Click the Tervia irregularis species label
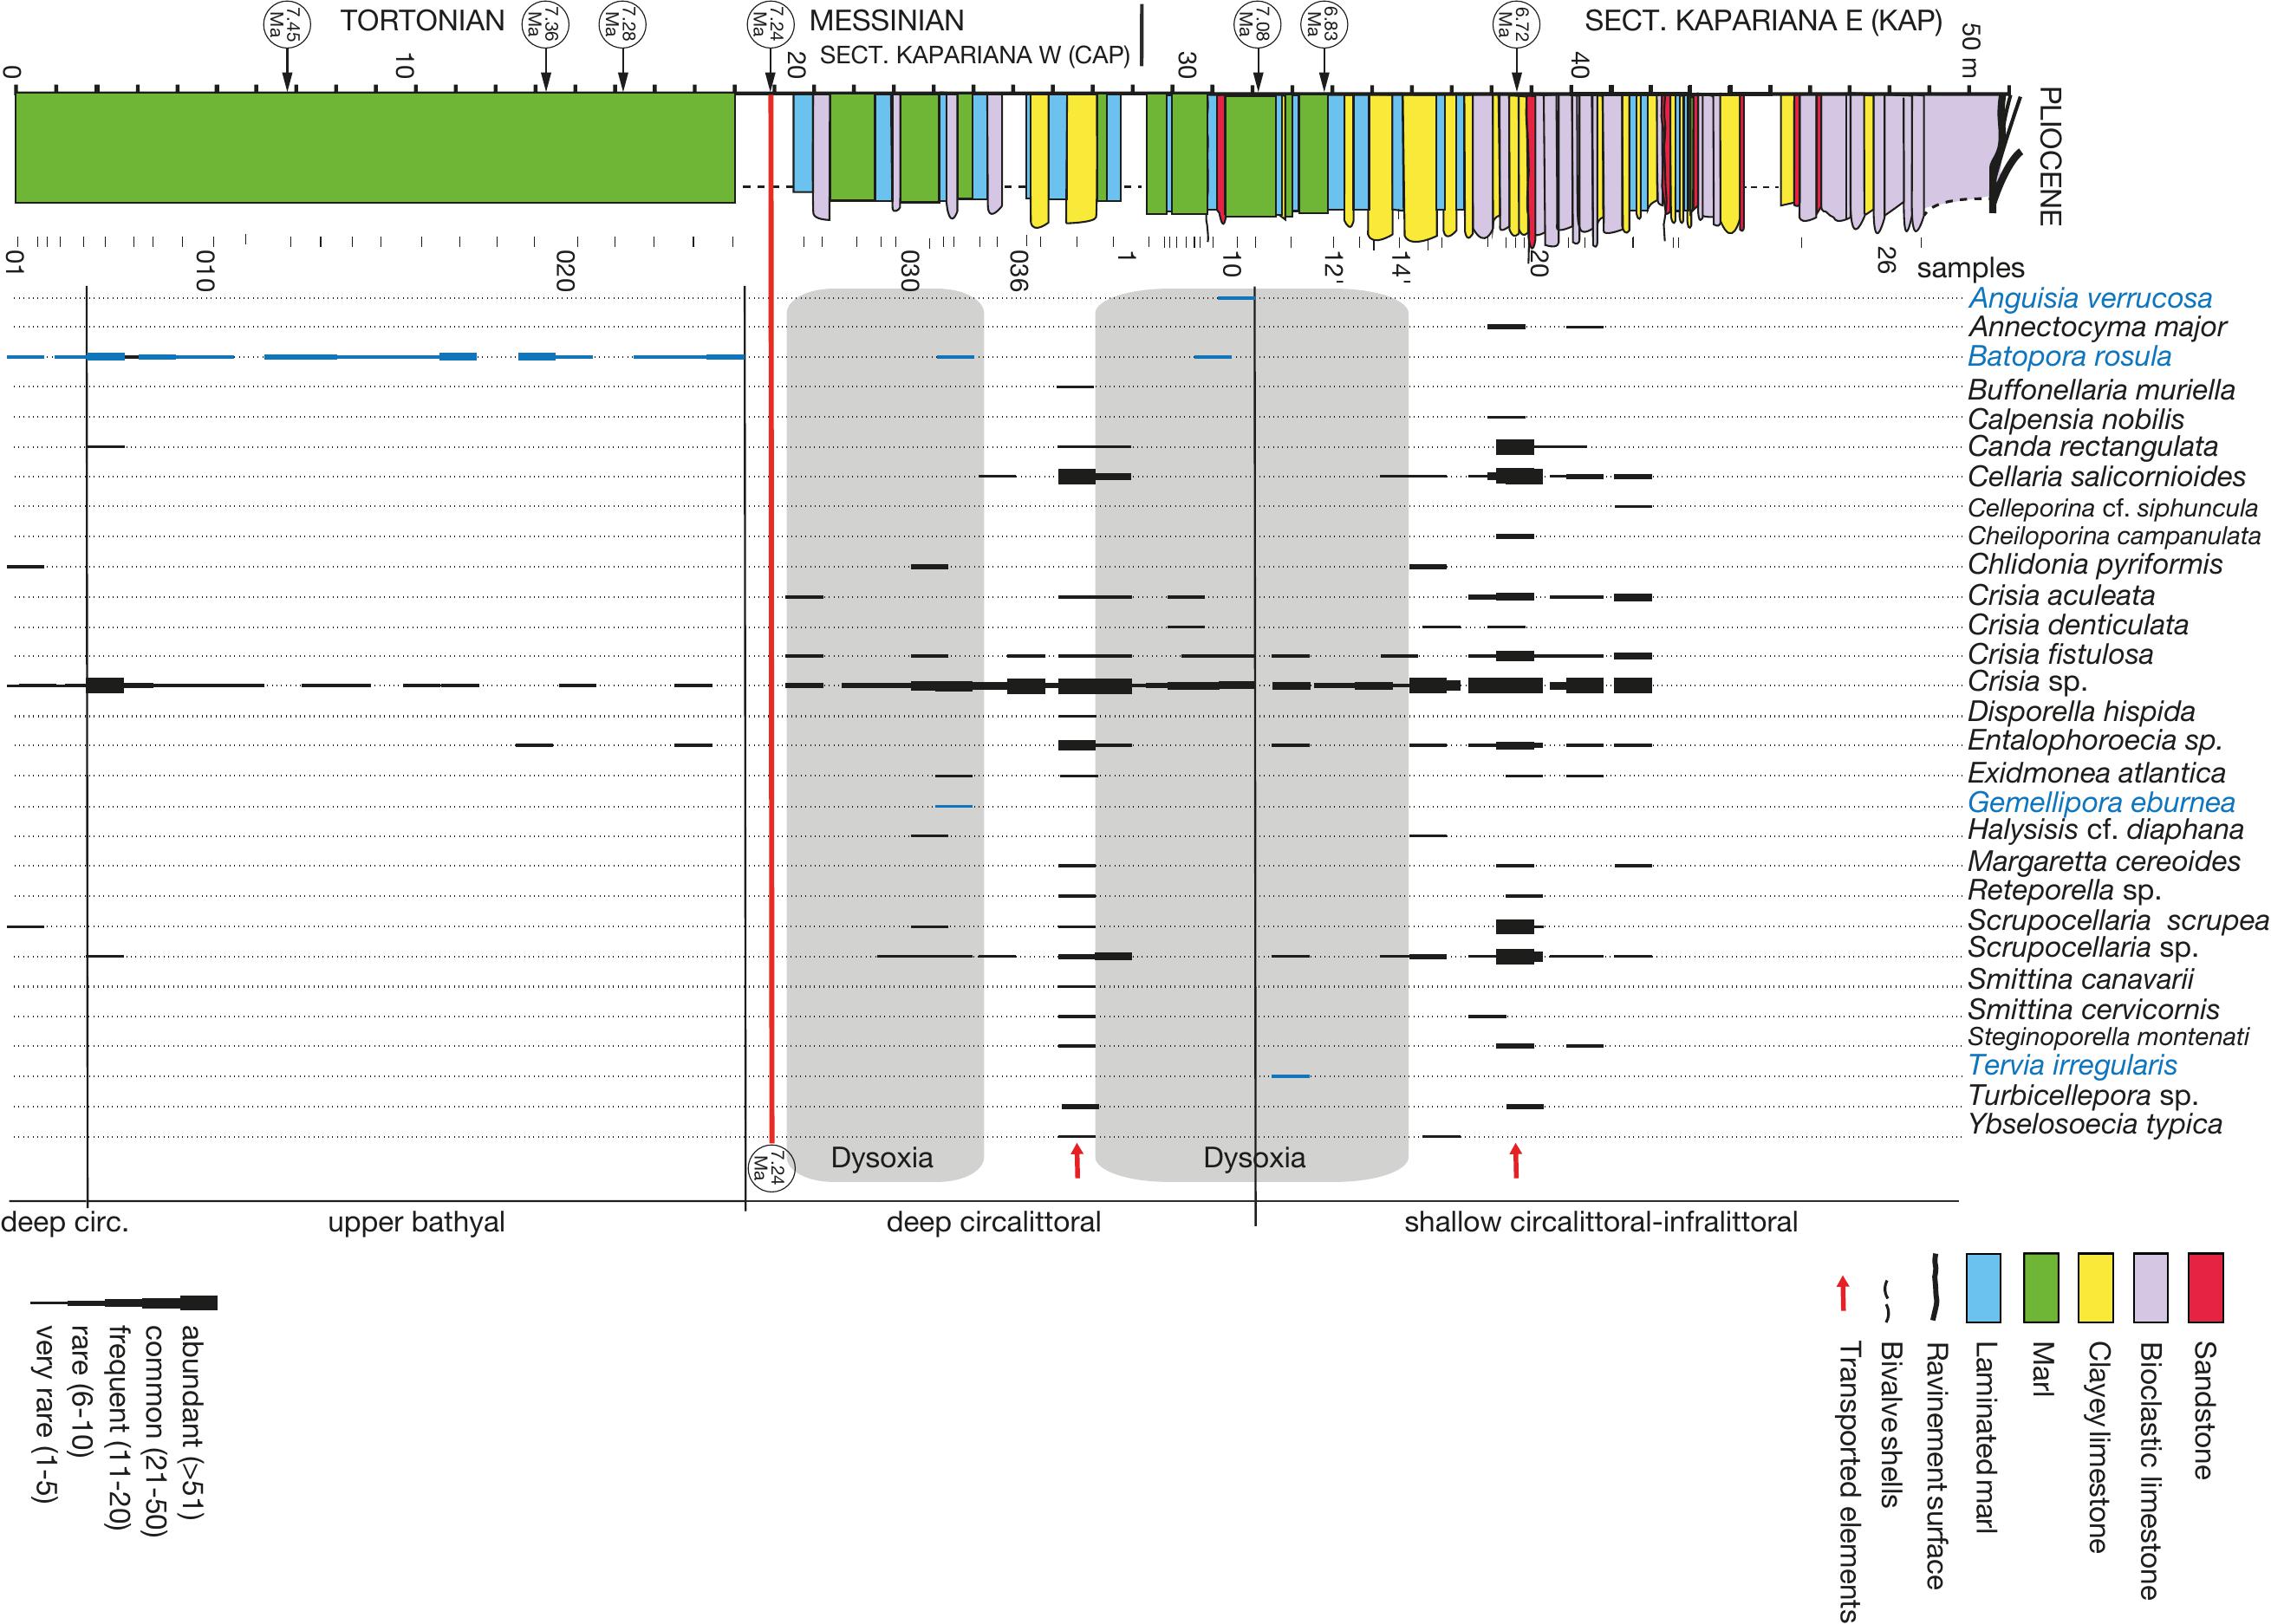 pyautogui.click(x=2072, y=1065)
